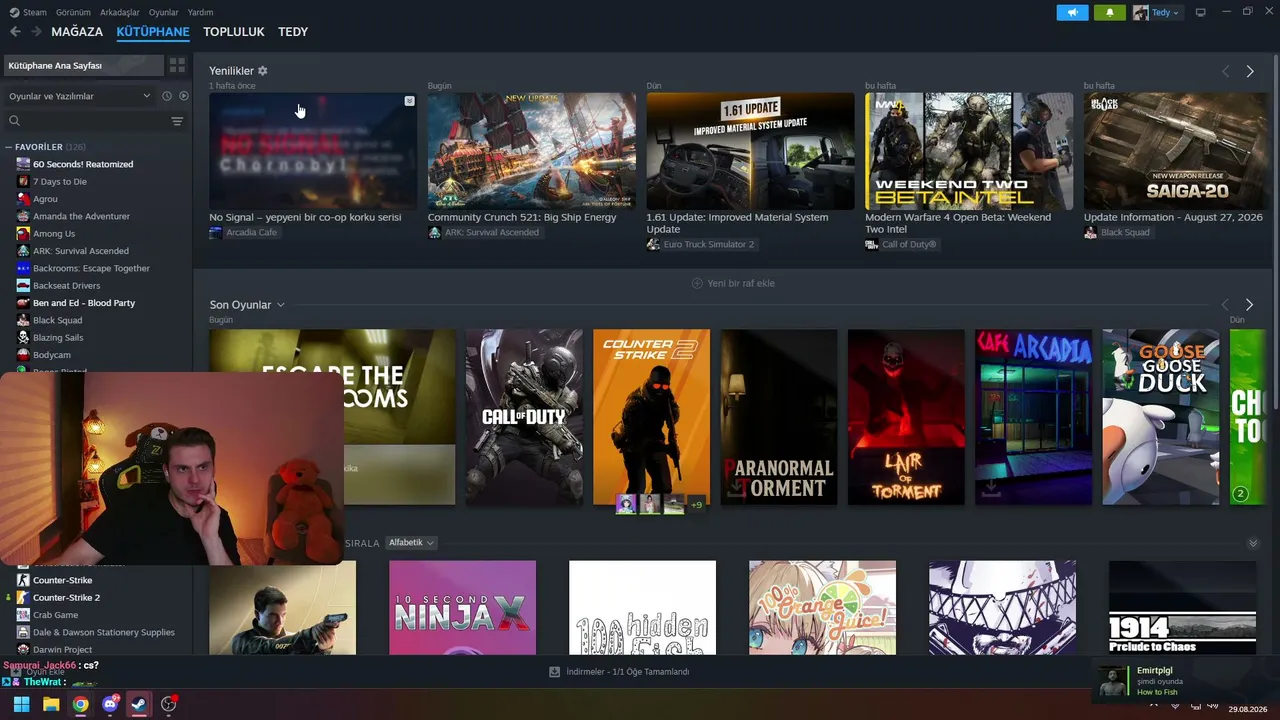
Task: Open the Yardım menu
Action: click(200, 12)
